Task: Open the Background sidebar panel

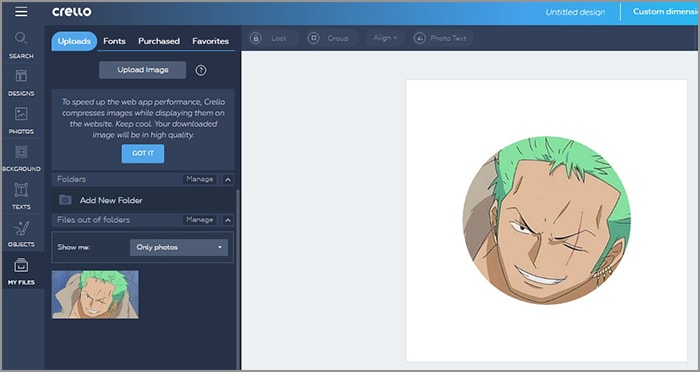Action: (x=21, y=159)
